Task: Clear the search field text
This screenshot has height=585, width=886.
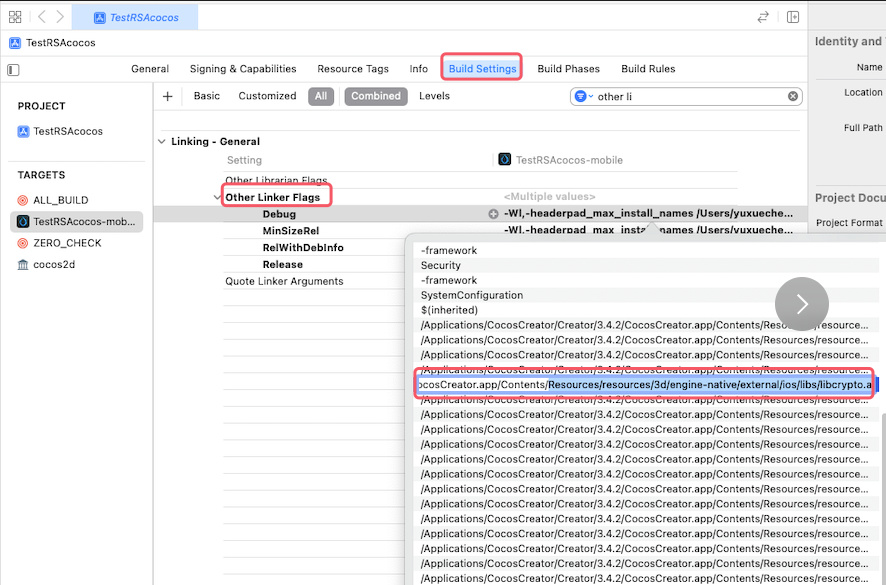Action: click(793, 97)
